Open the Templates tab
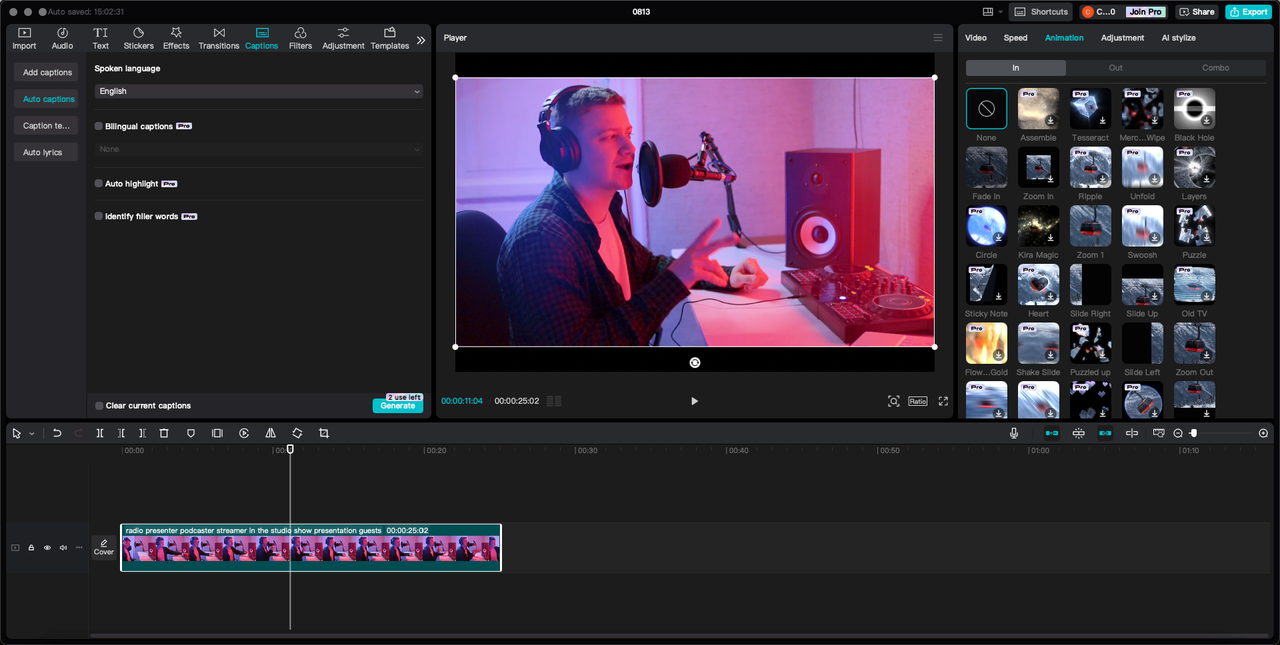This screenshot has width=1280, height=645. pos(390,38)
